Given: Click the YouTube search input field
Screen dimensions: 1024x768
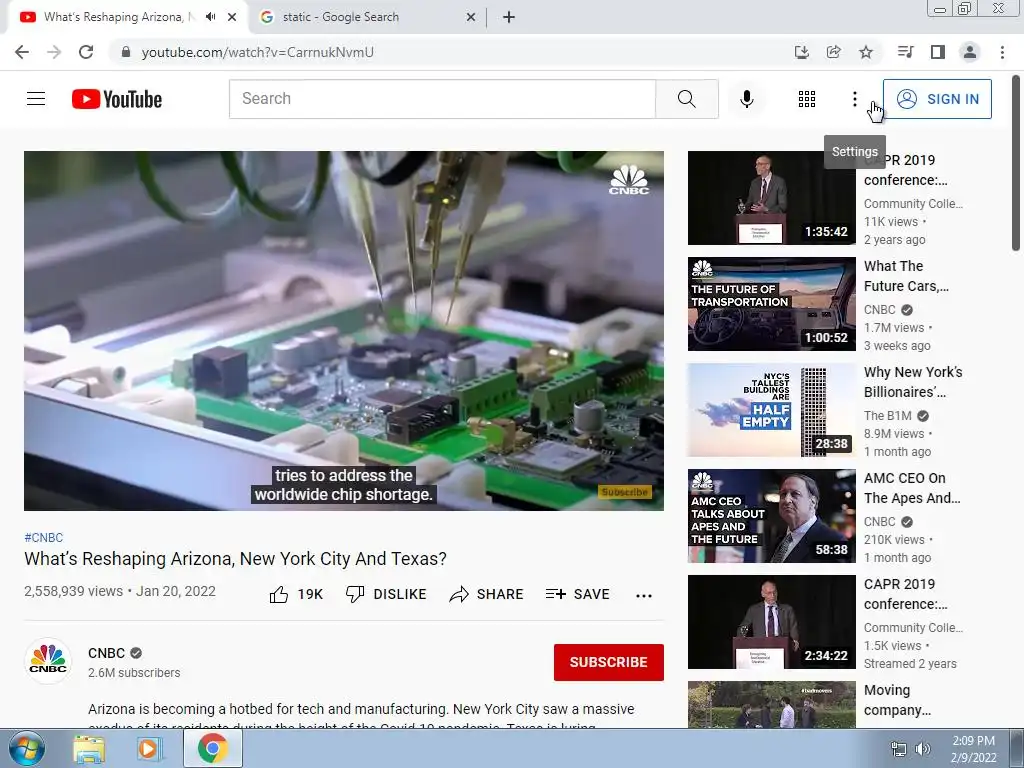Looking at the screenshot, I should coord(442,99).
